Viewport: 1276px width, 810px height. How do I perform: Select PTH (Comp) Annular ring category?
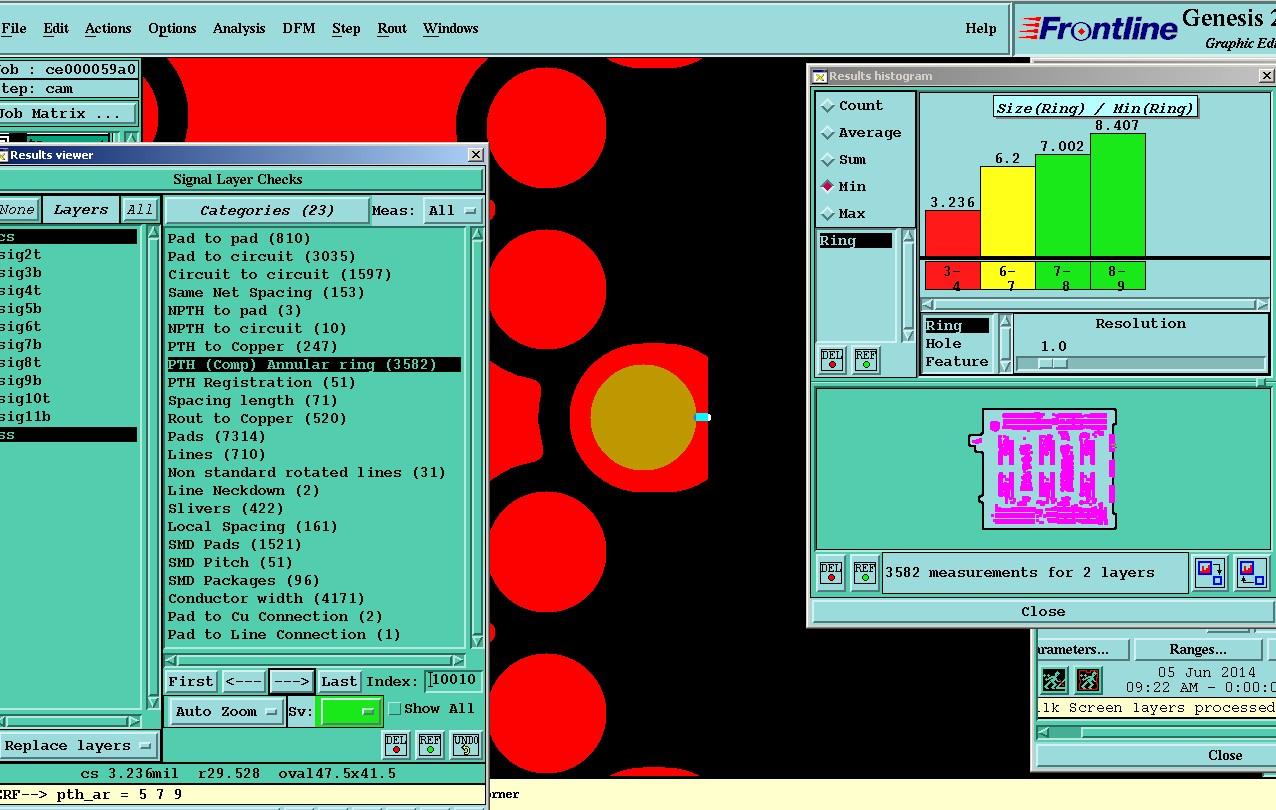314,364
